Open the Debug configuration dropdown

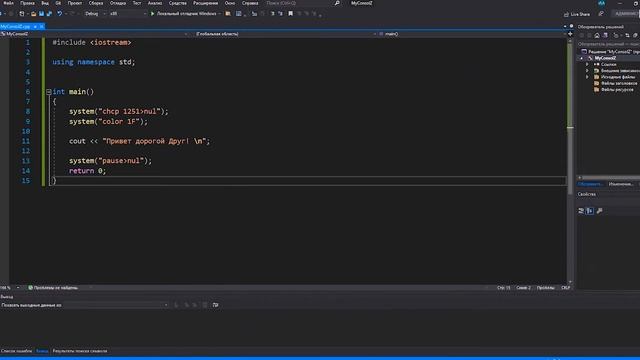pyautogui.click(x=95, y=13)
